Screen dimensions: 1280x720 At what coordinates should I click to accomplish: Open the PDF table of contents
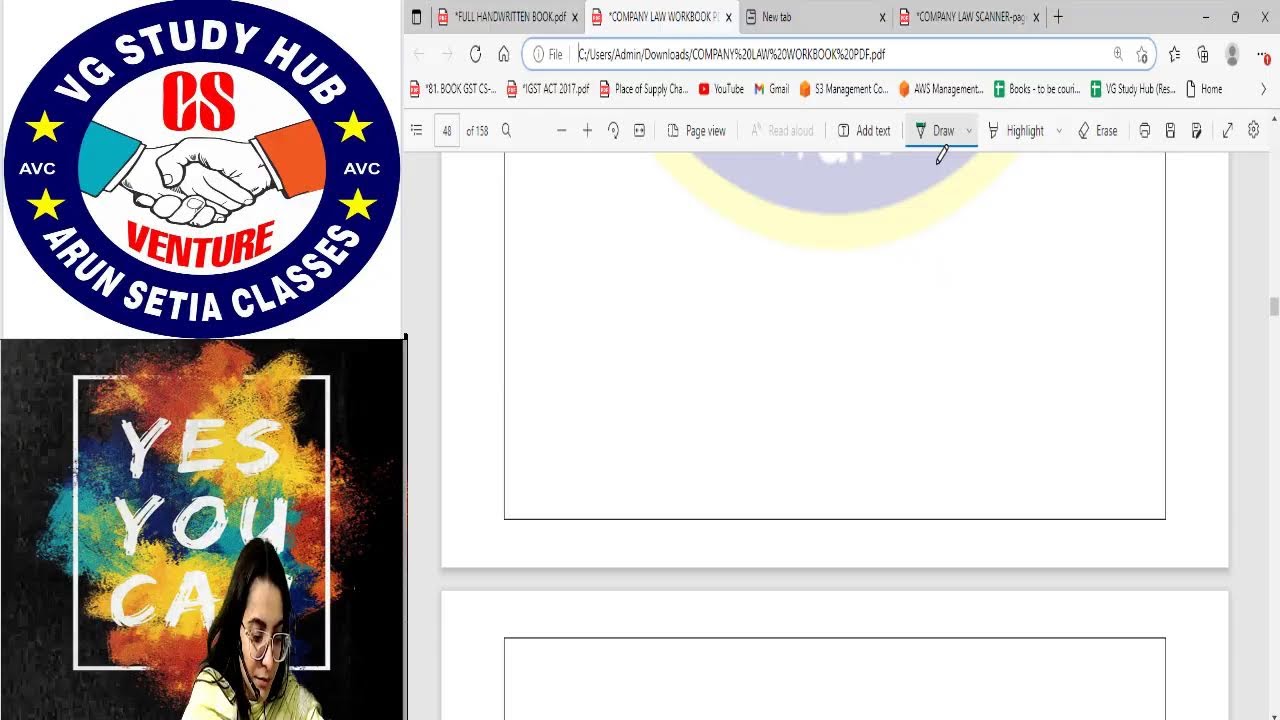(417, 131)
